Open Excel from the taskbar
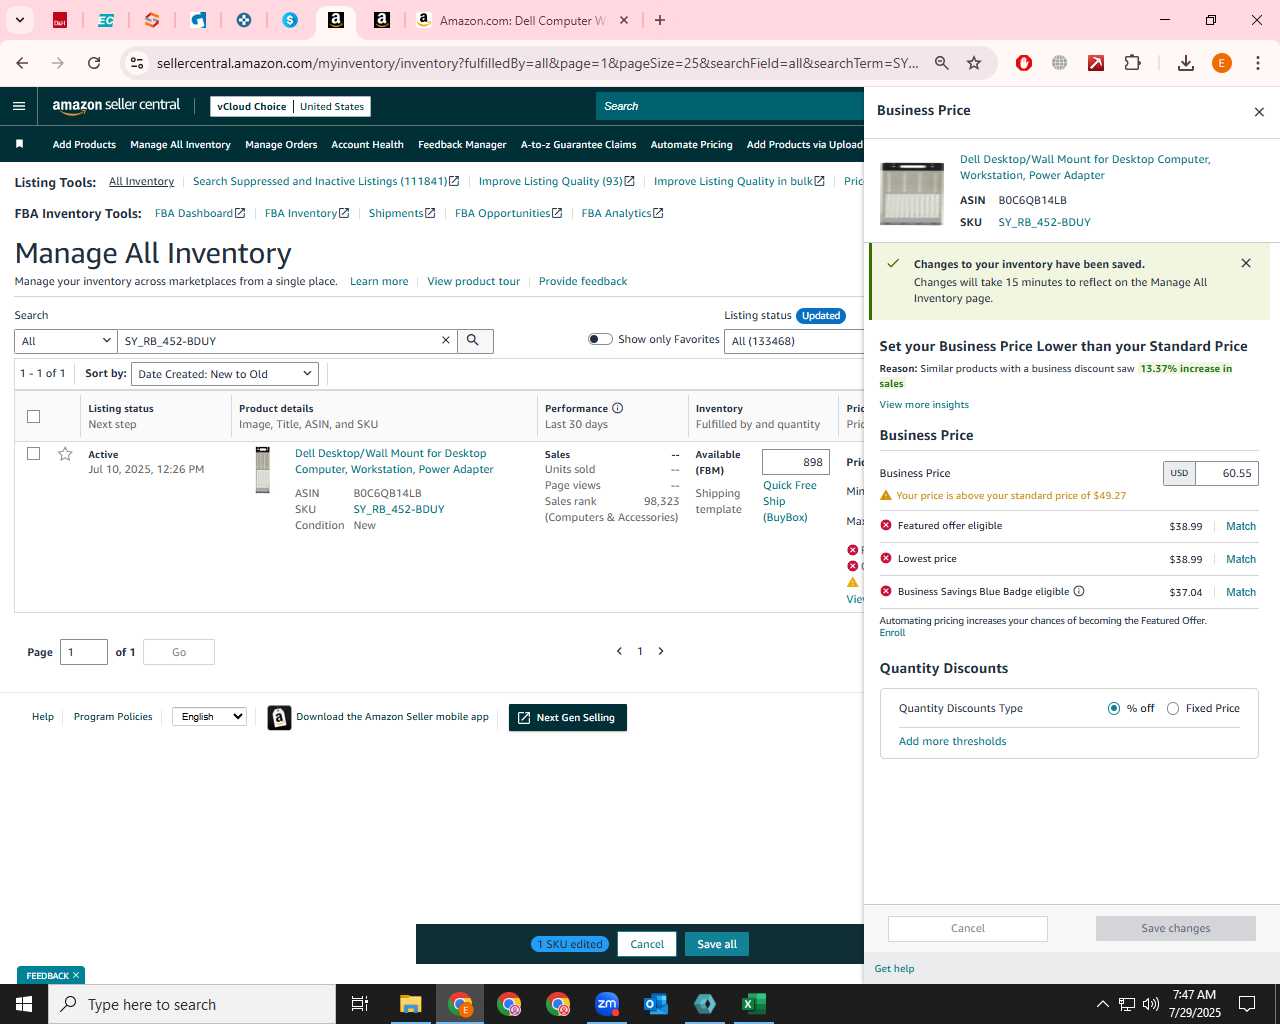 coord(754,1004)
